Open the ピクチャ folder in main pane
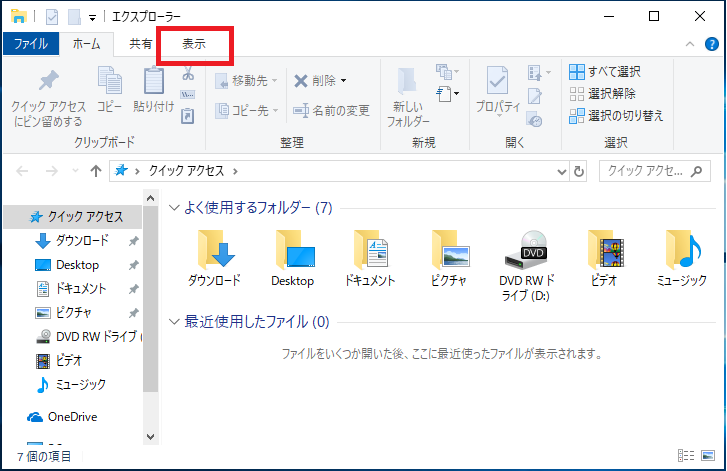Screen dimensions: 727x471 point(448,259)
